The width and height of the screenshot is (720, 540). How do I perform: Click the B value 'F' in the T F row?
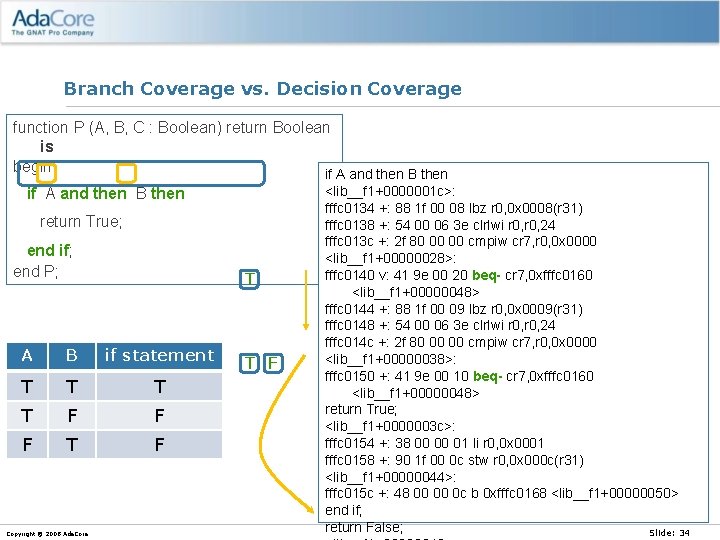(72, 416)
